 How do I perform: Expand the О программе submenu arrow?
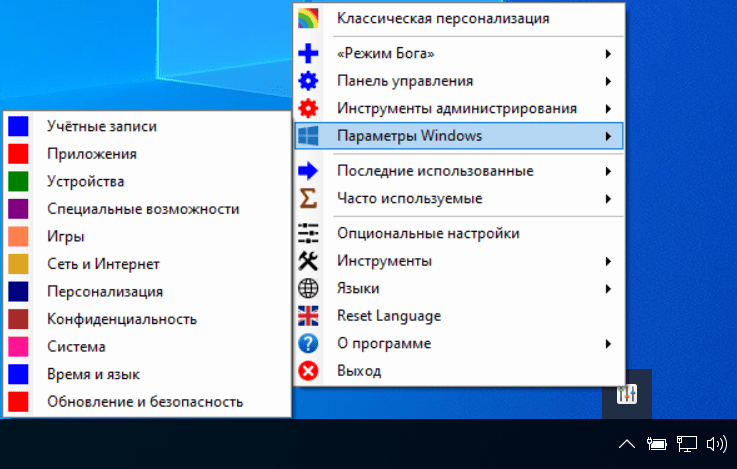tap(608, 344)
